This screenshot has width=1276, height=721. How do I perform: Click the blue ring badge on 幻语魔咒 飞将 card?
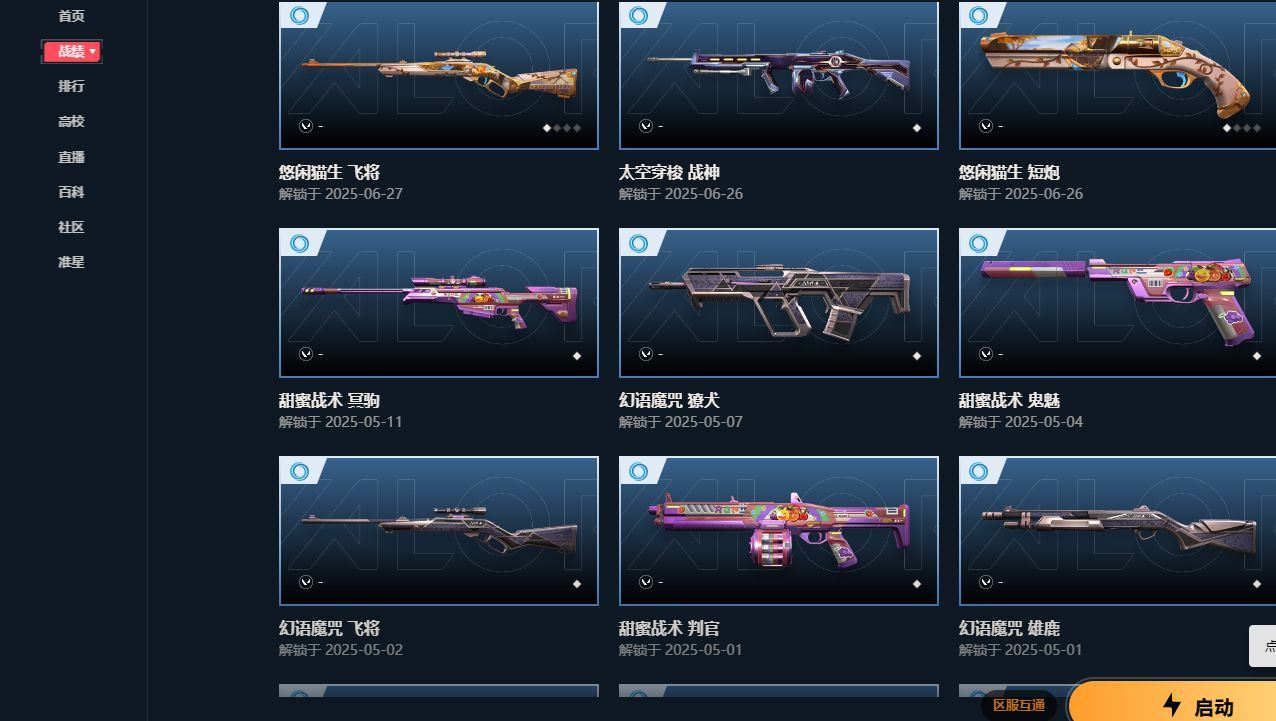tap(299, 471)
